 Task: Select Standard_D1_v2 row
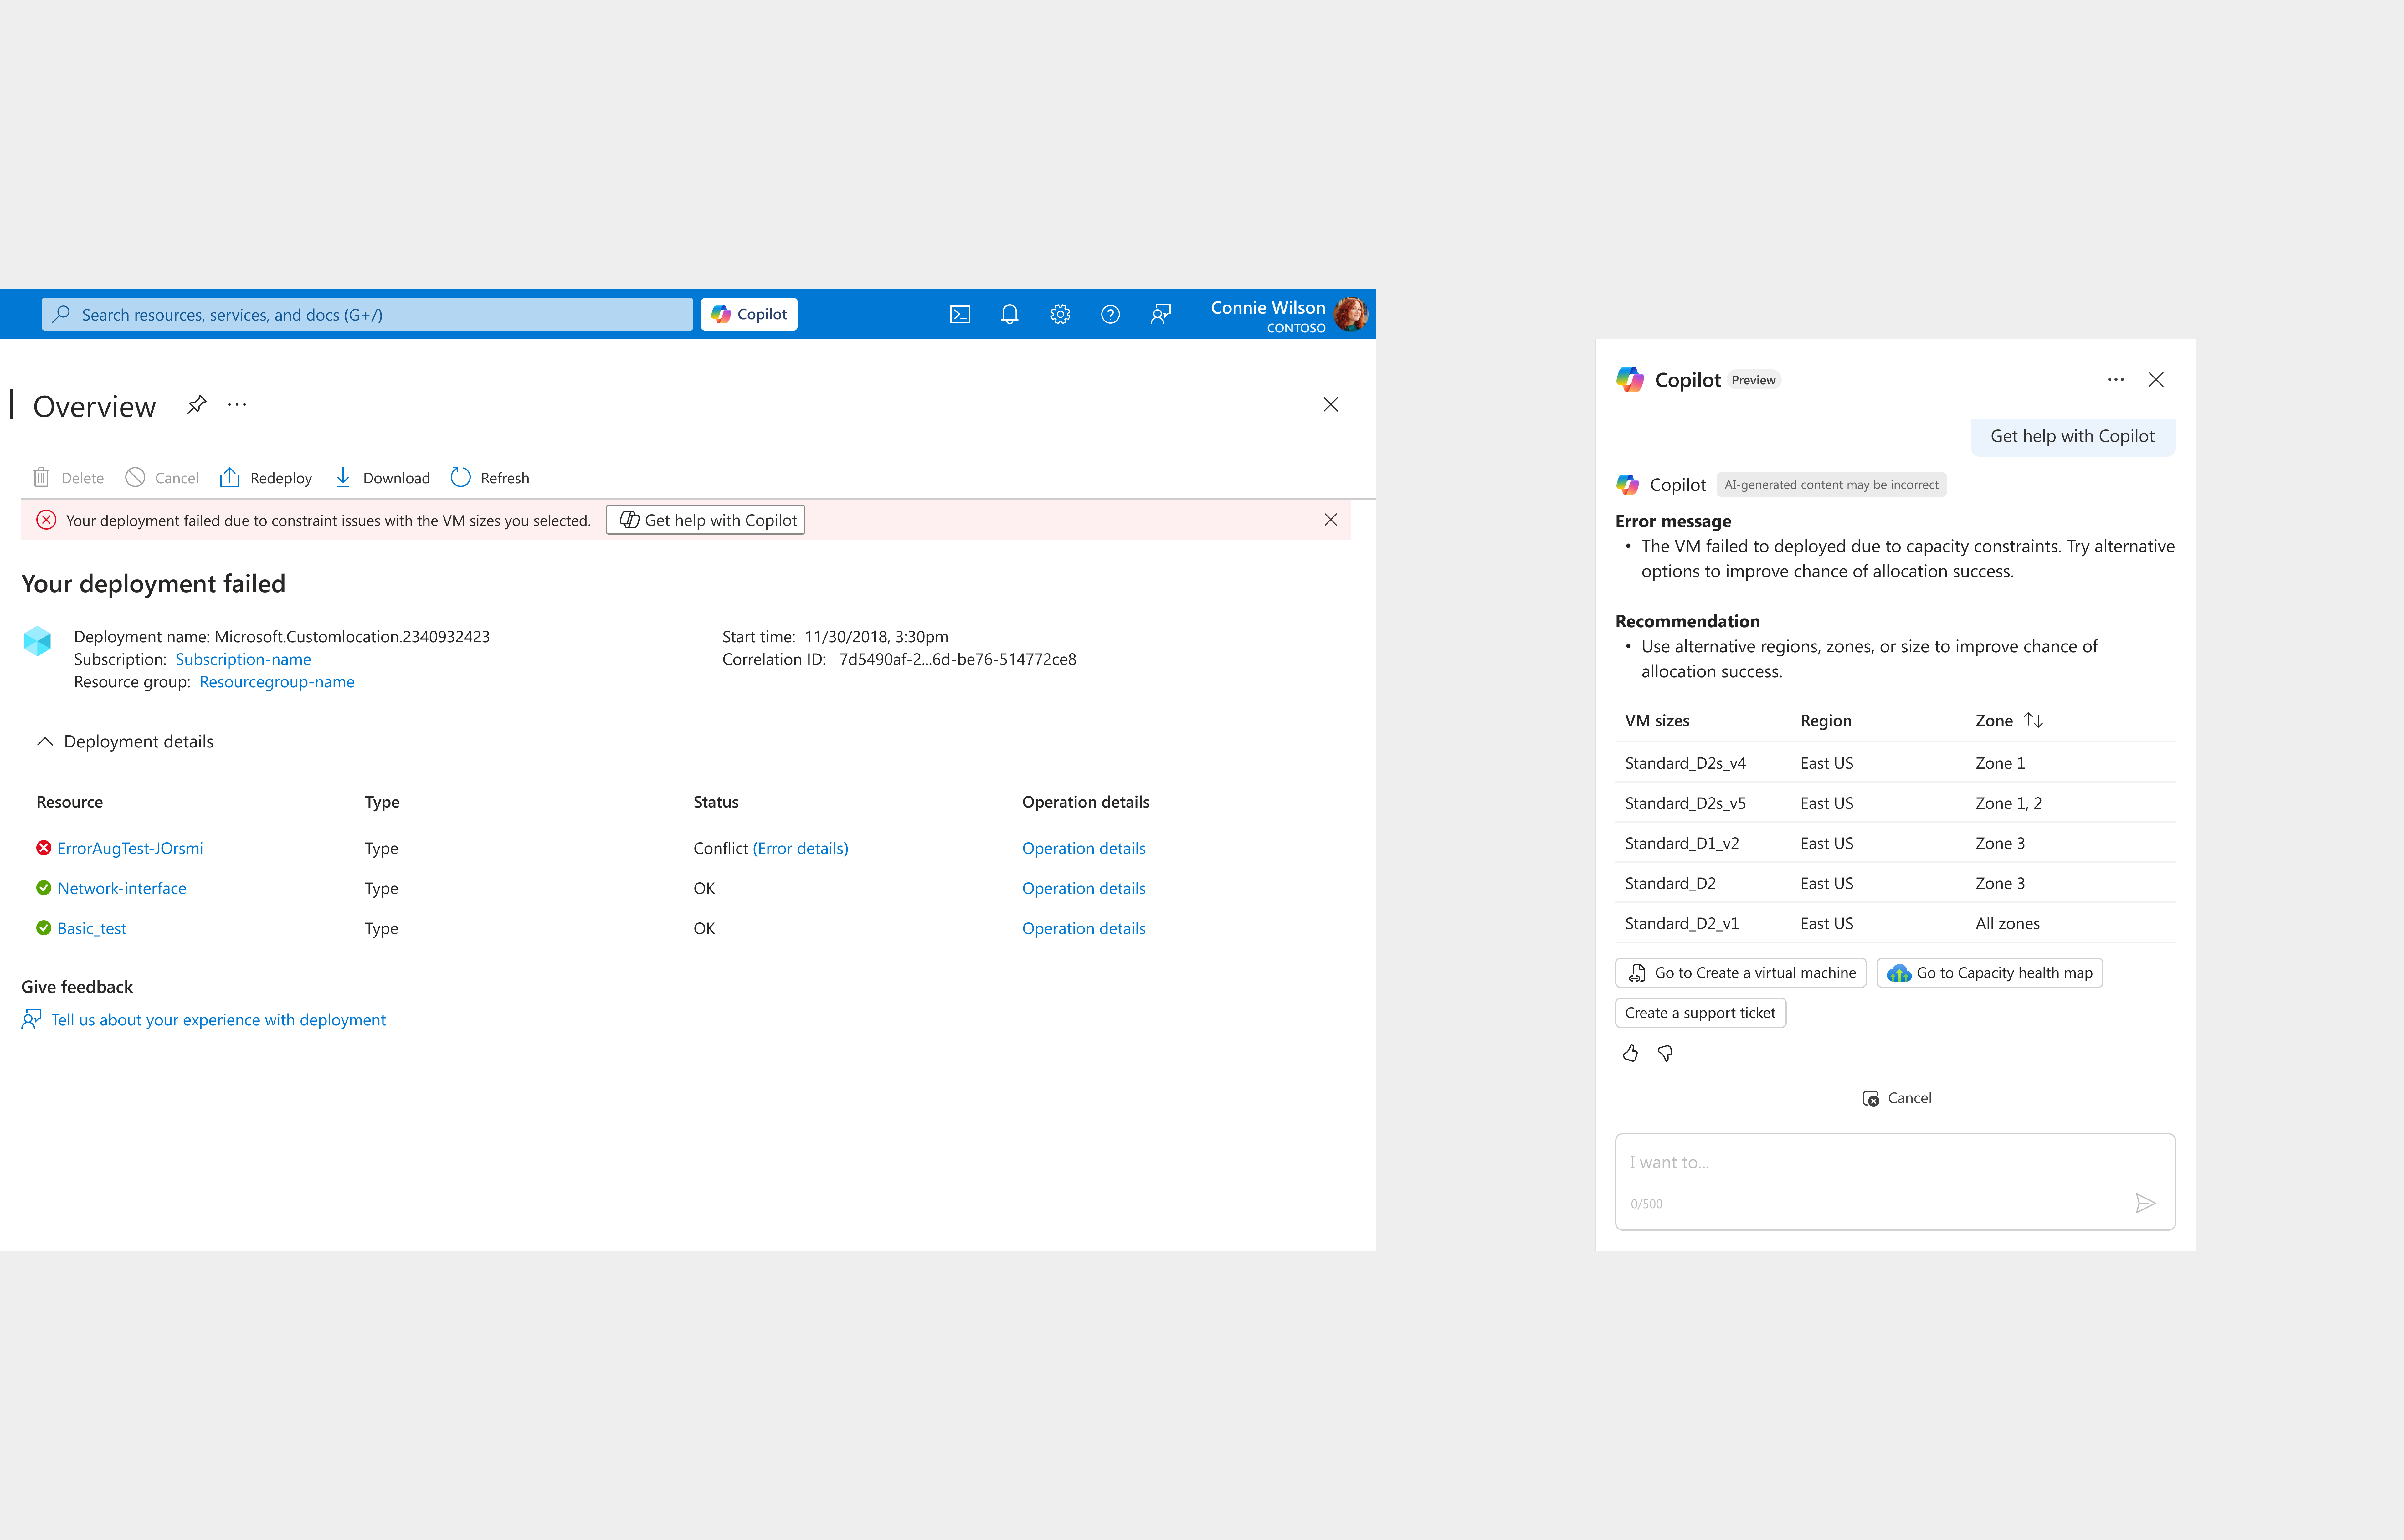tap(1895, 843)
